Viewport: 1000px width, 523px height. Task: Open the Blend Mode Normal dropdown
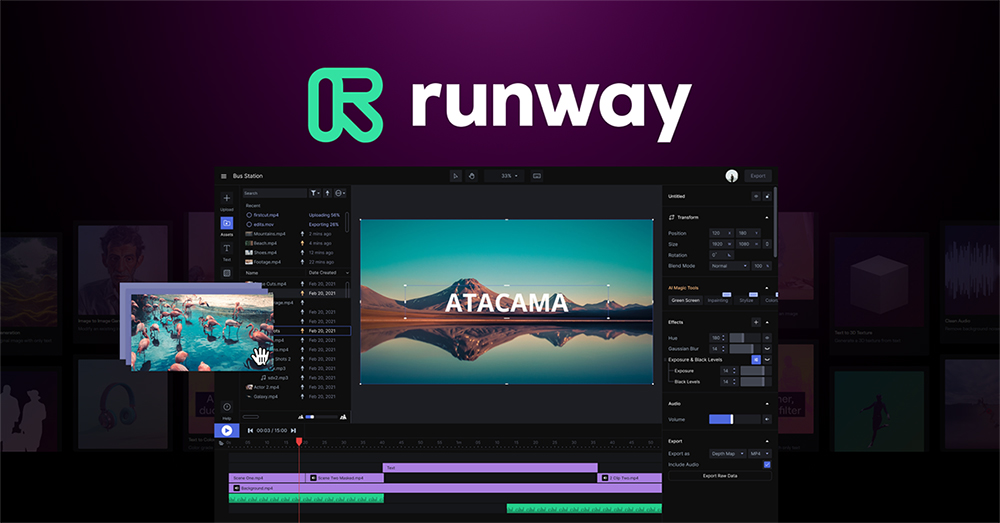click(729, 266)
